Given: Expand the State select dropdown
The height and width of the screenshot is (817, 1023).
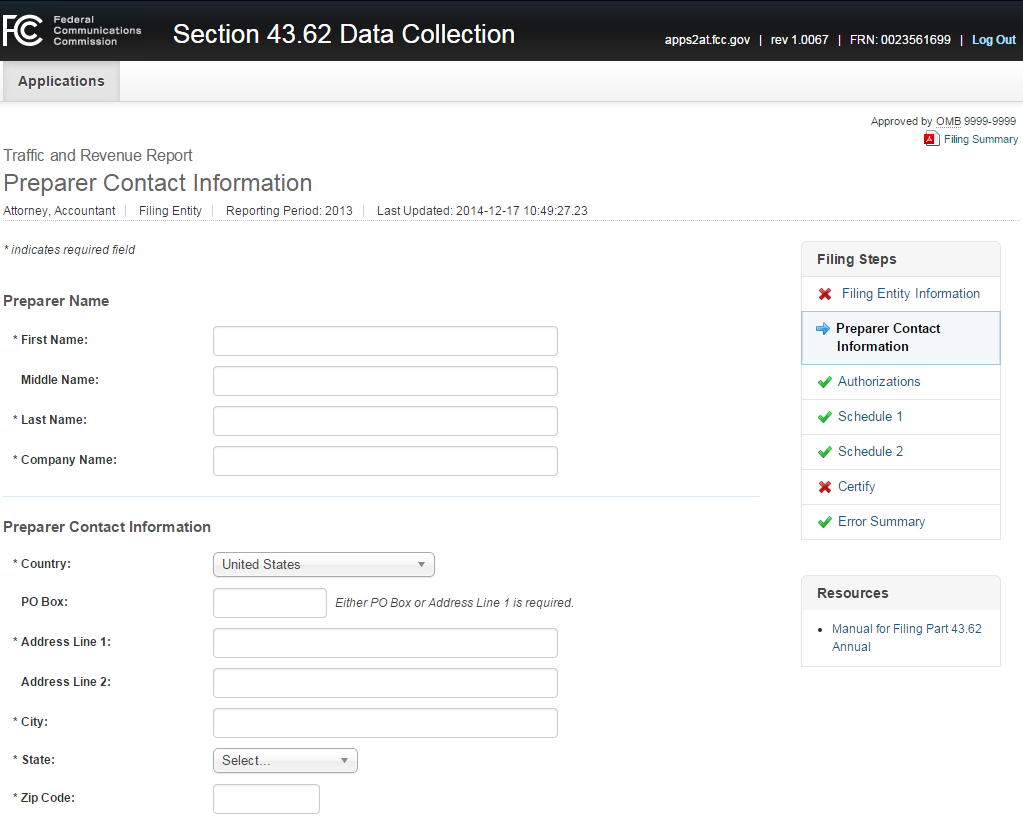Looking at the screenshot, I should (285, 761).
